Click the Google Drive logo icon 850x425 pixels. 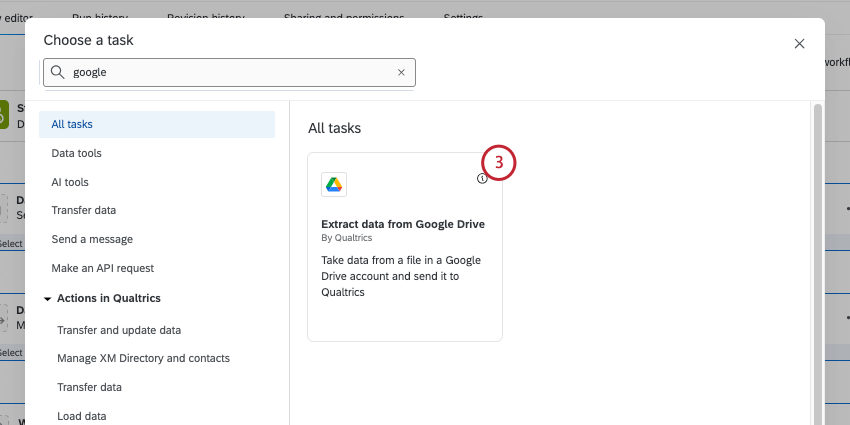tap(334, 184)
